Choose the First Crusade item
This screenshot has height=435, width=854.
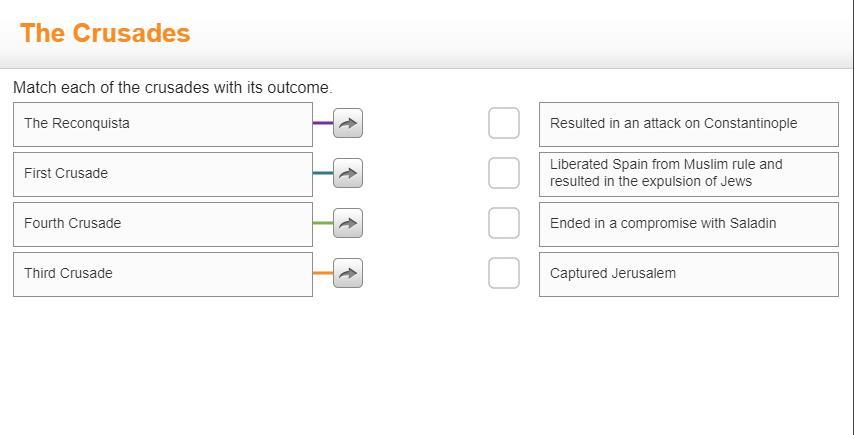(163, 174)
